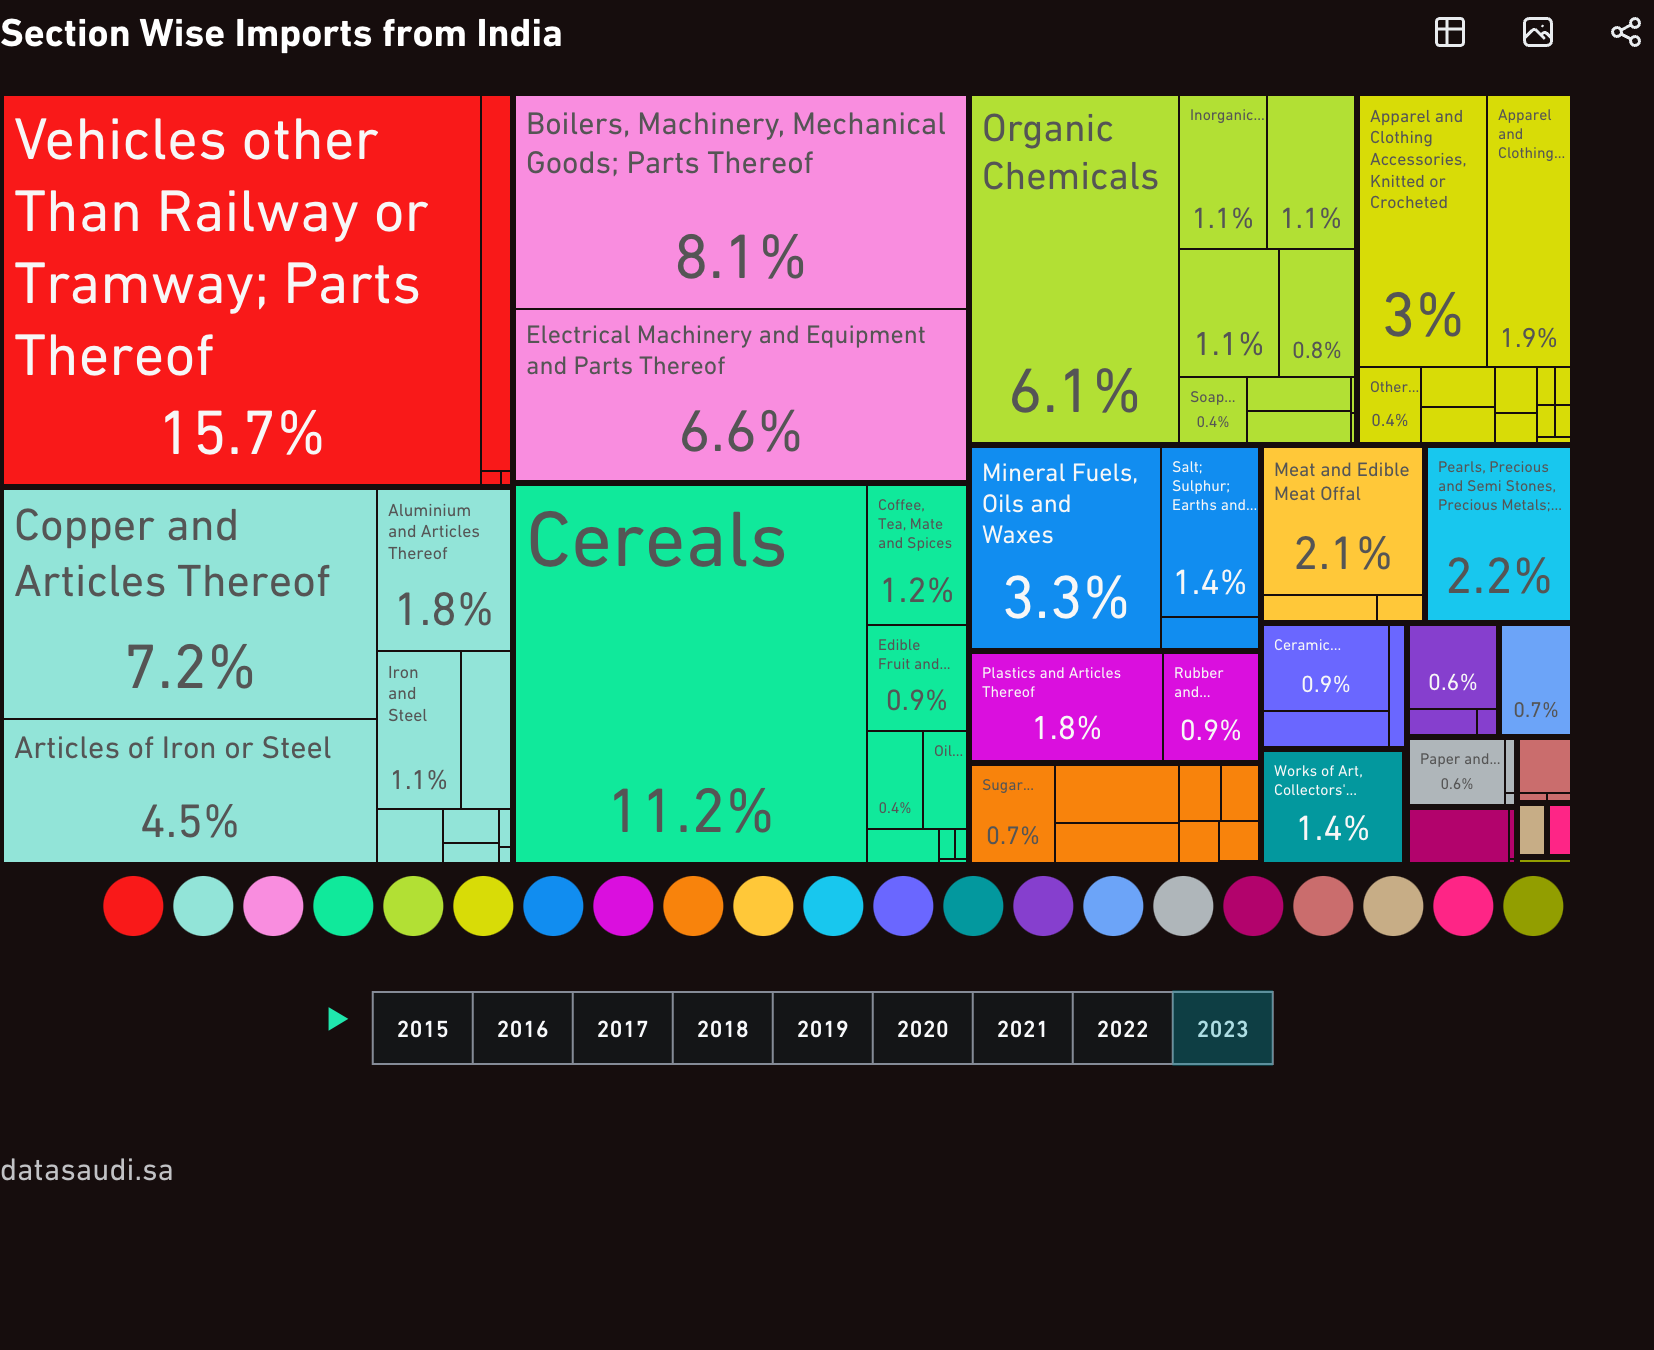1654x1350 pixels.
Task: Open the datasaudi.sa source link
Action: click(87, 1170)
